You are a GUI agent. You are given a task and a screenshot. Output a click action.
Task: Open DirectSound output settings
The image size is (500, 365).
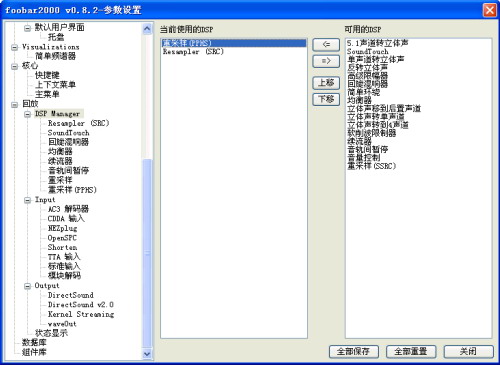click(x=71, y=295)
